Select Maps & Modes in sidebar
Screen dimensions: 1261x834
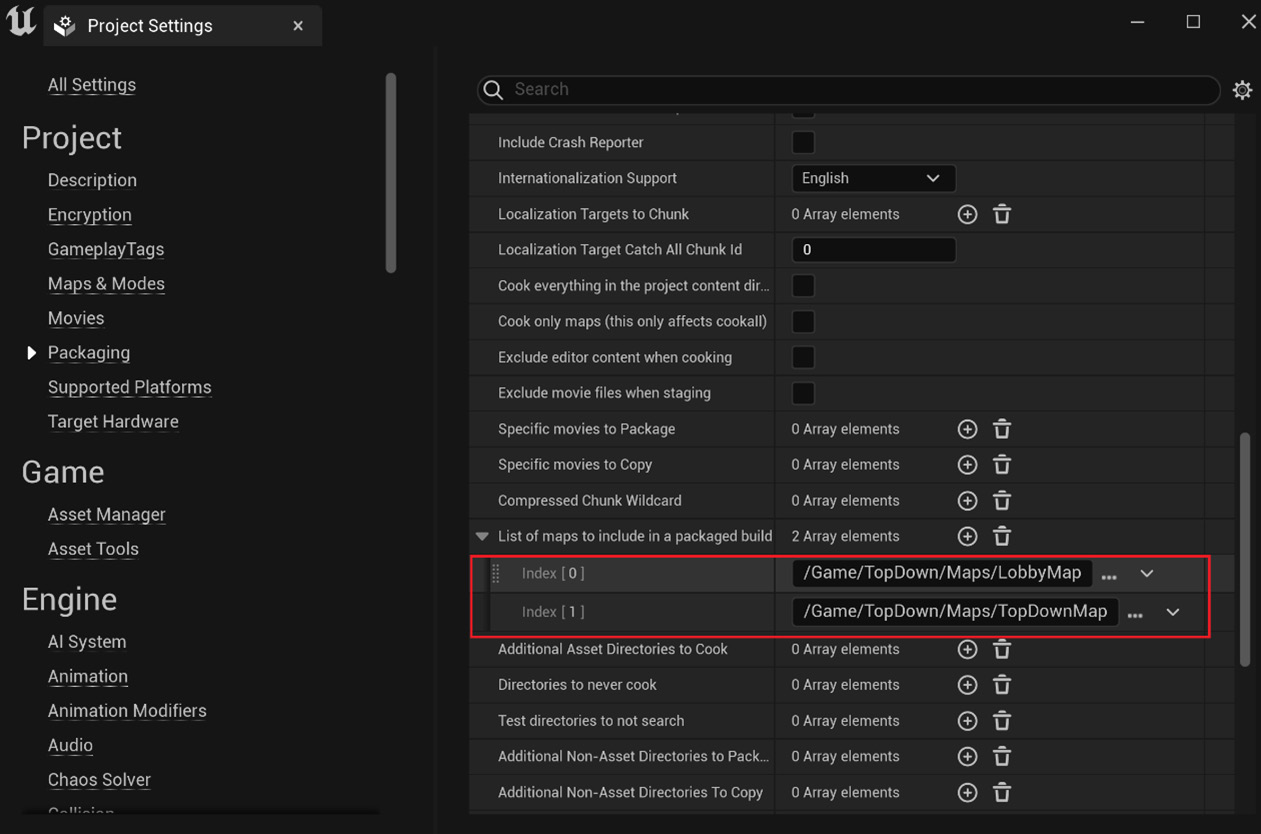[x=106, y=284]
